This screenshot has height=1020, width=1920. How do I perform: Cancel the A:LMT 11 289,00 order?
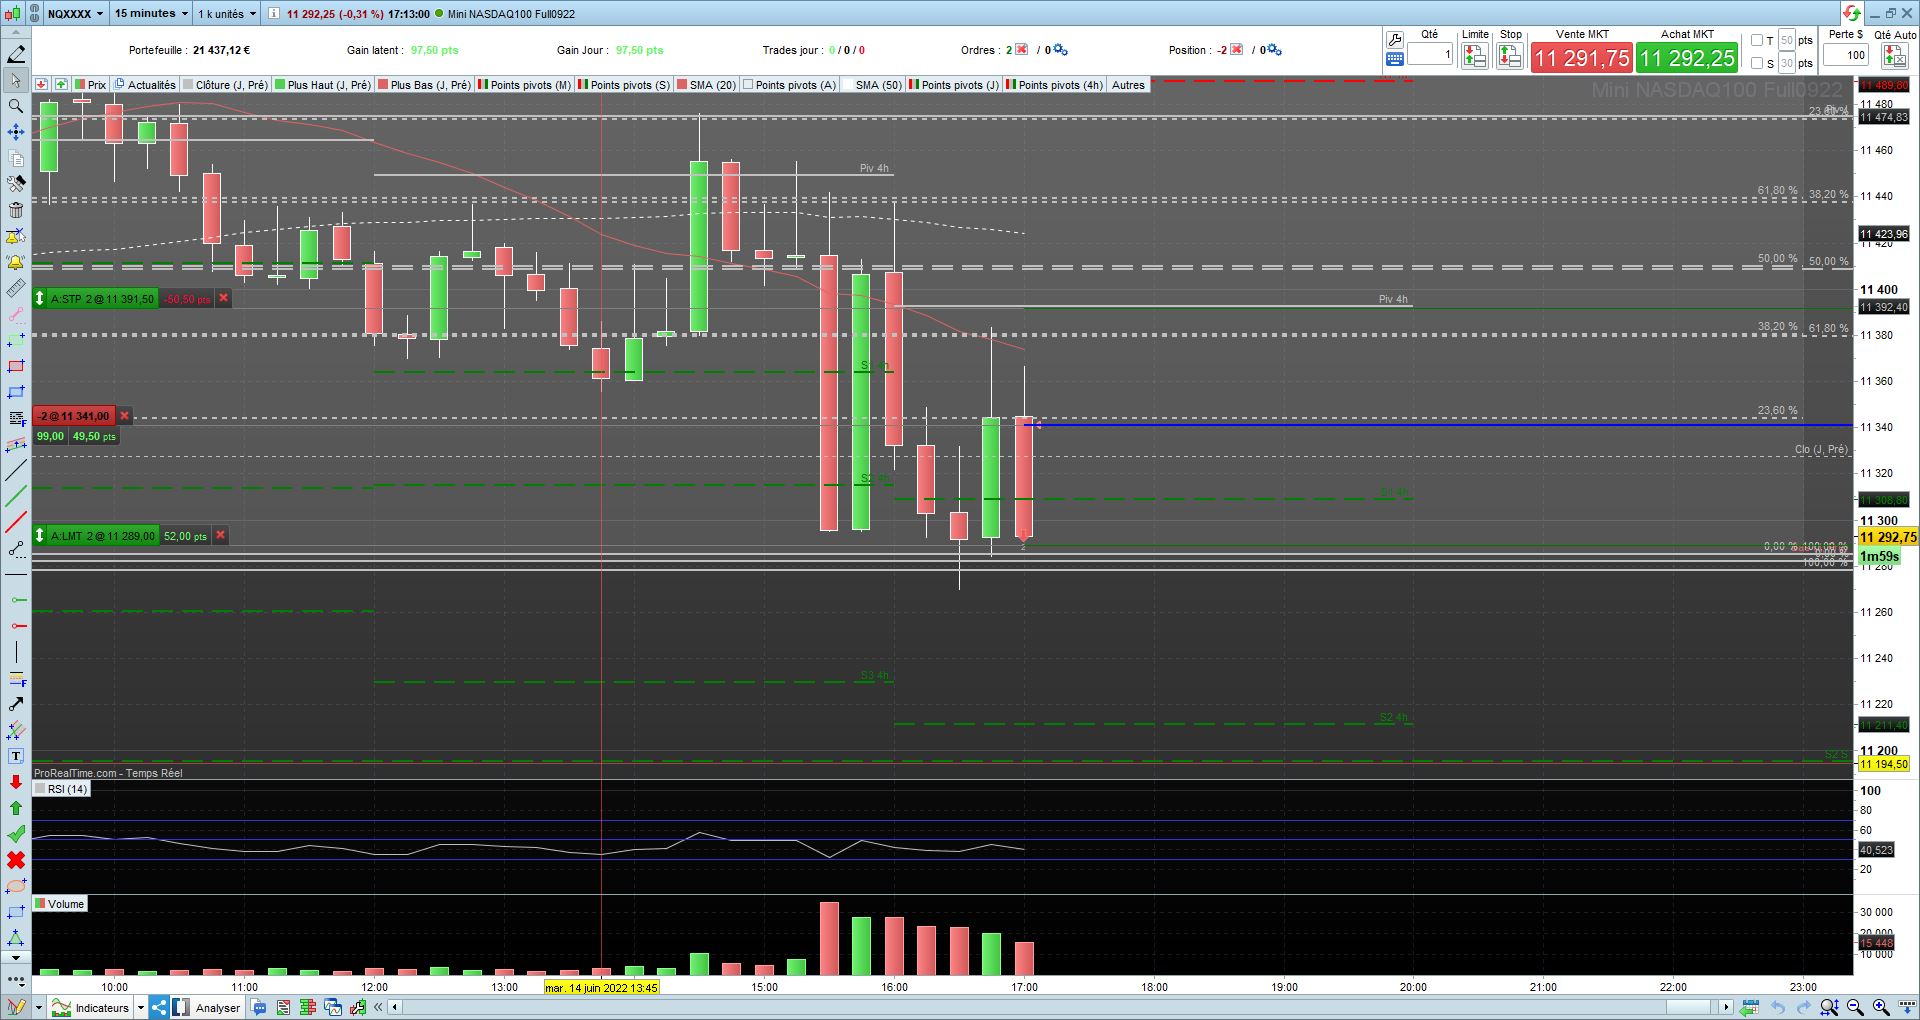221,536
